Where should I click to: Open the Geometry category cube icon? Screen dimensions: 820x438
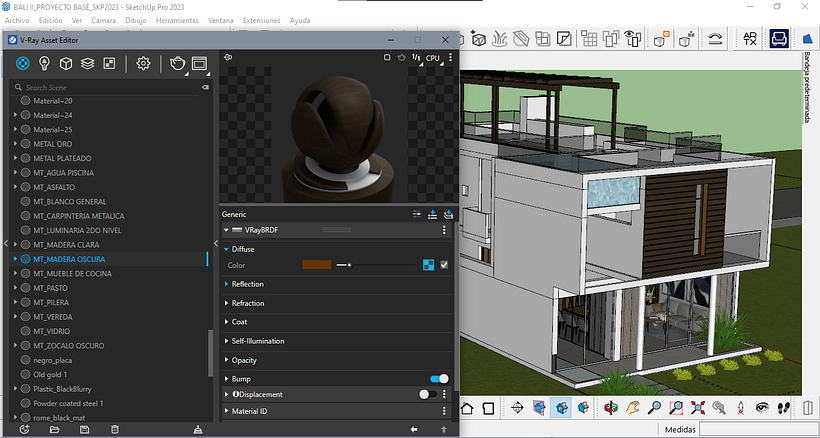pos(66,63)
